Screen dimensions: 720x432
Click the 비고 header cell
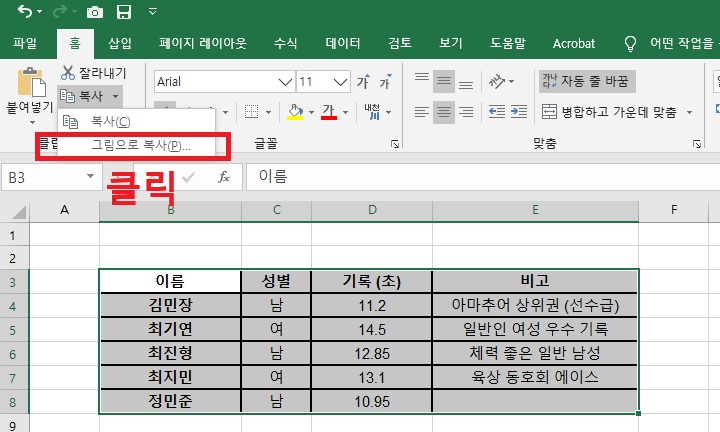(x=535, y=281)
